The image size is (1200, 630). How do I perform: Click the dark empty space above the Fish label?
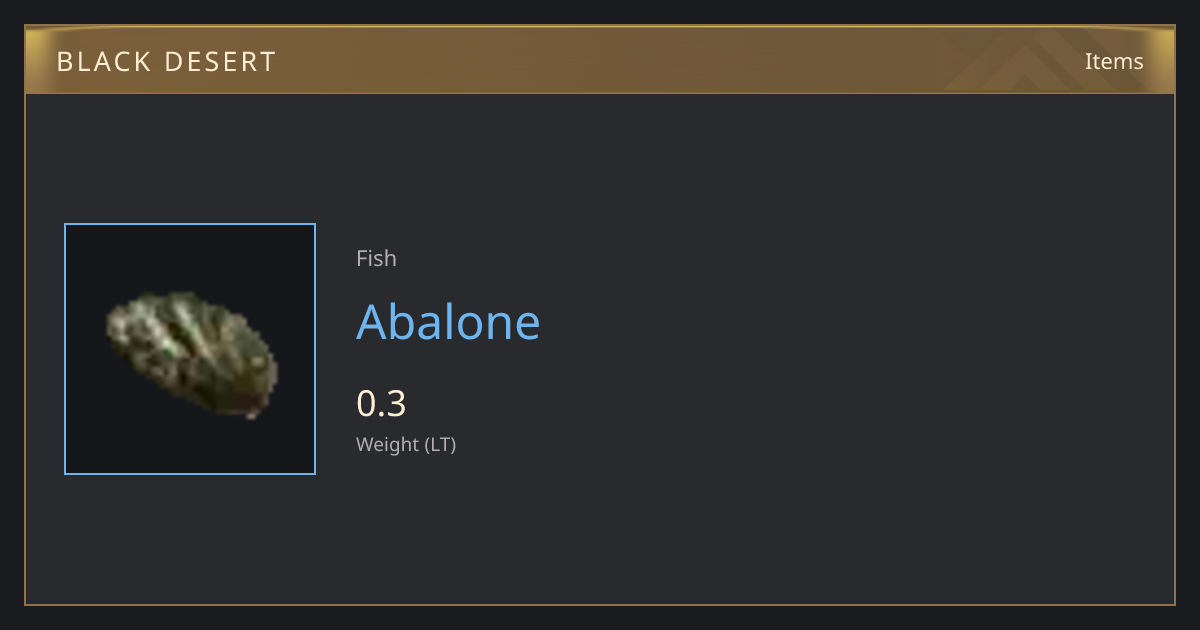coord(600,170)
